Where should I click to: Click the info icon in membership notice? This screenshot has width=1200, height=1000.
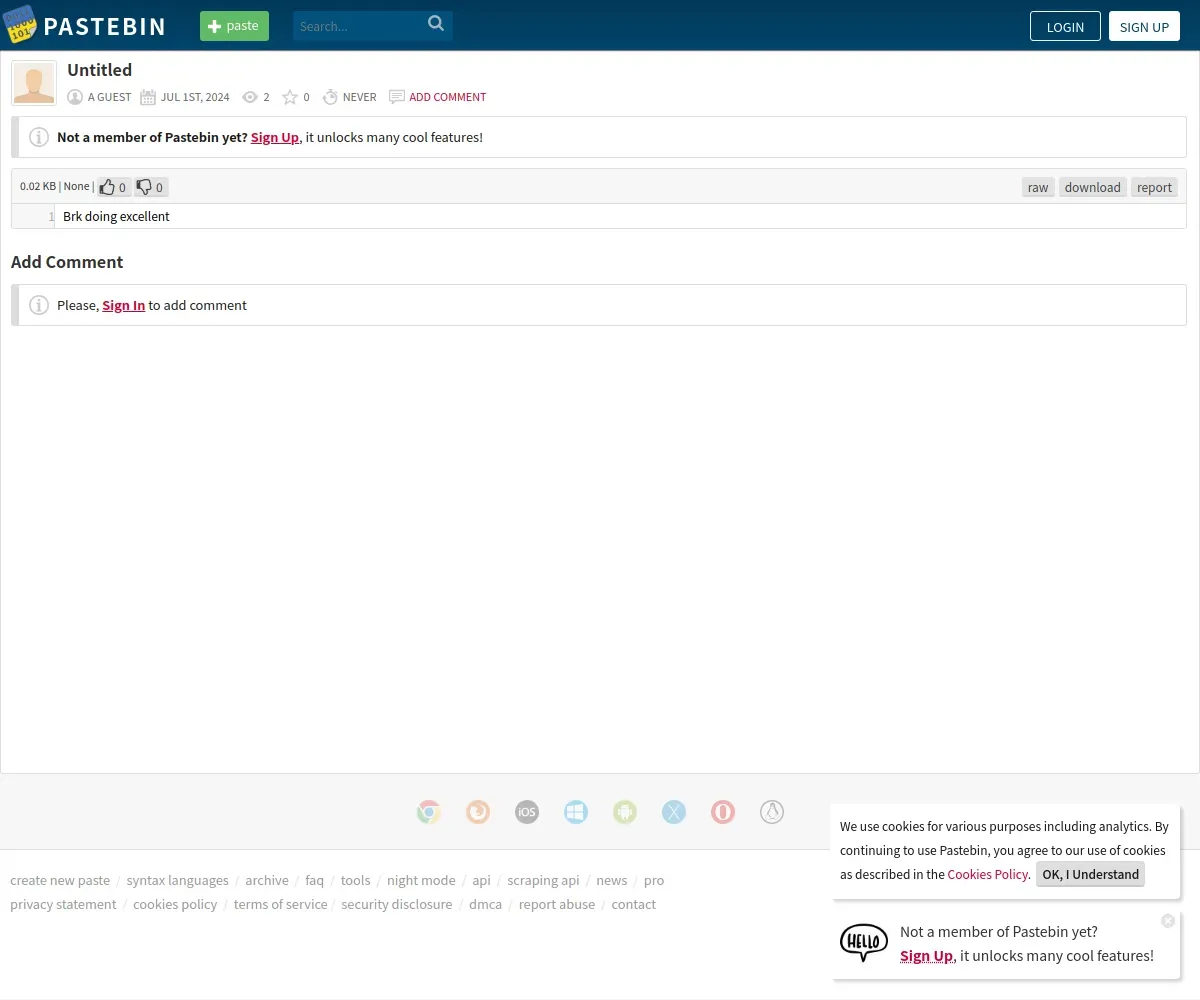(39, 137)
